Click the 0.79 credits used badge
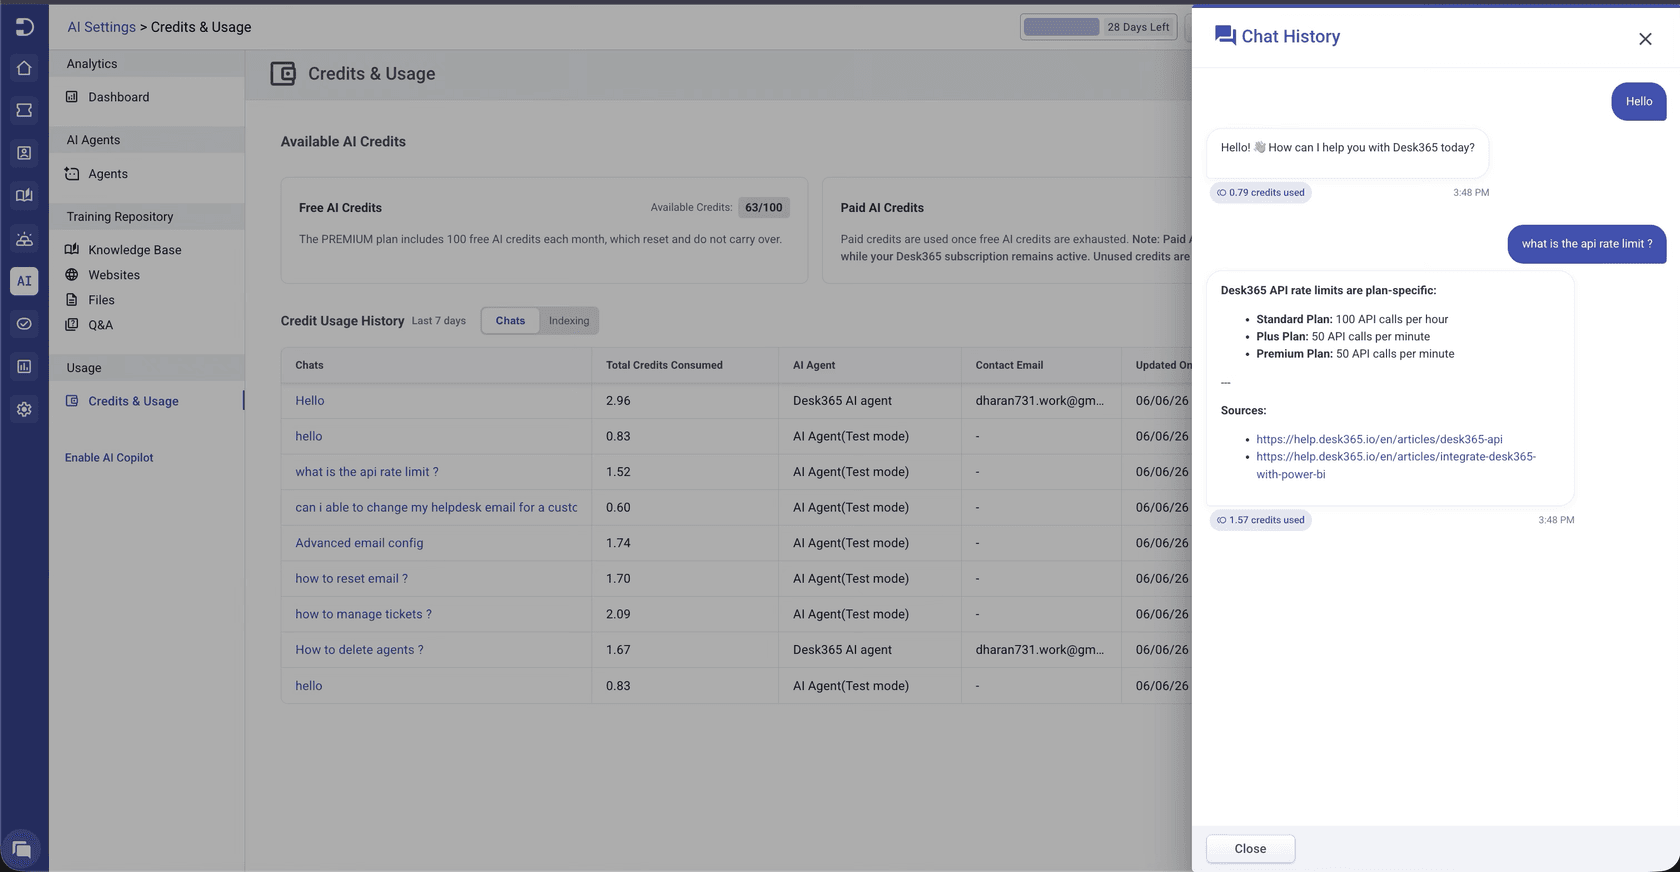 (x=1261, y=193)
